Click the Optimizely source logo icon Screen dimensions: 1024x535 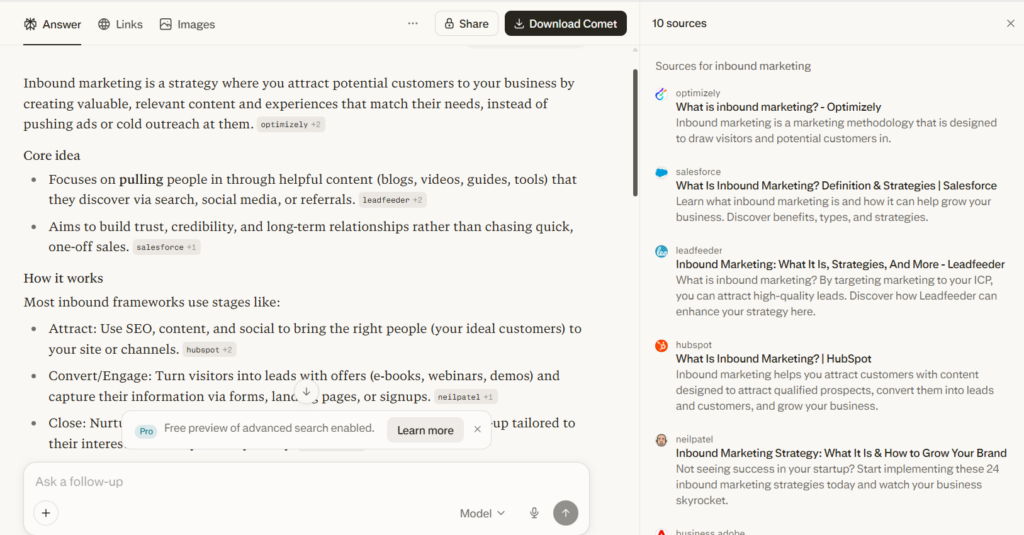[662, 94]
